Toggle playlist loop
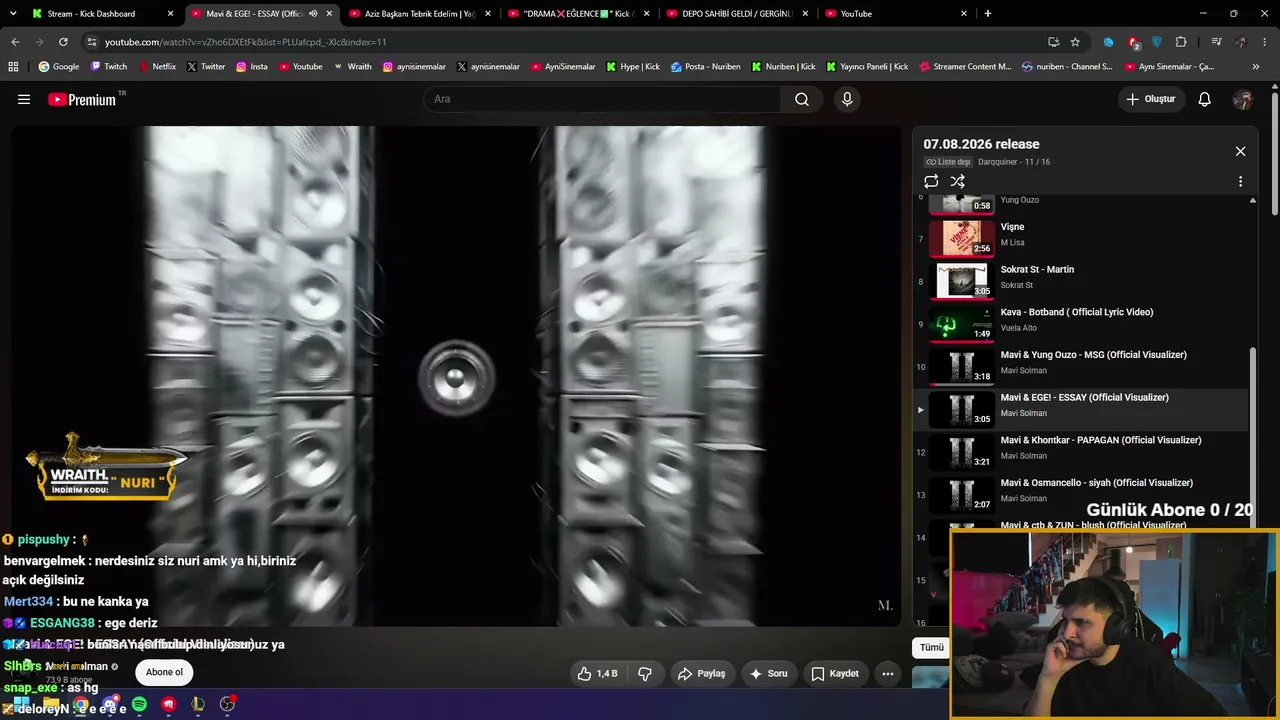This screenshot has height=720, width=1280. coord(931,181)
